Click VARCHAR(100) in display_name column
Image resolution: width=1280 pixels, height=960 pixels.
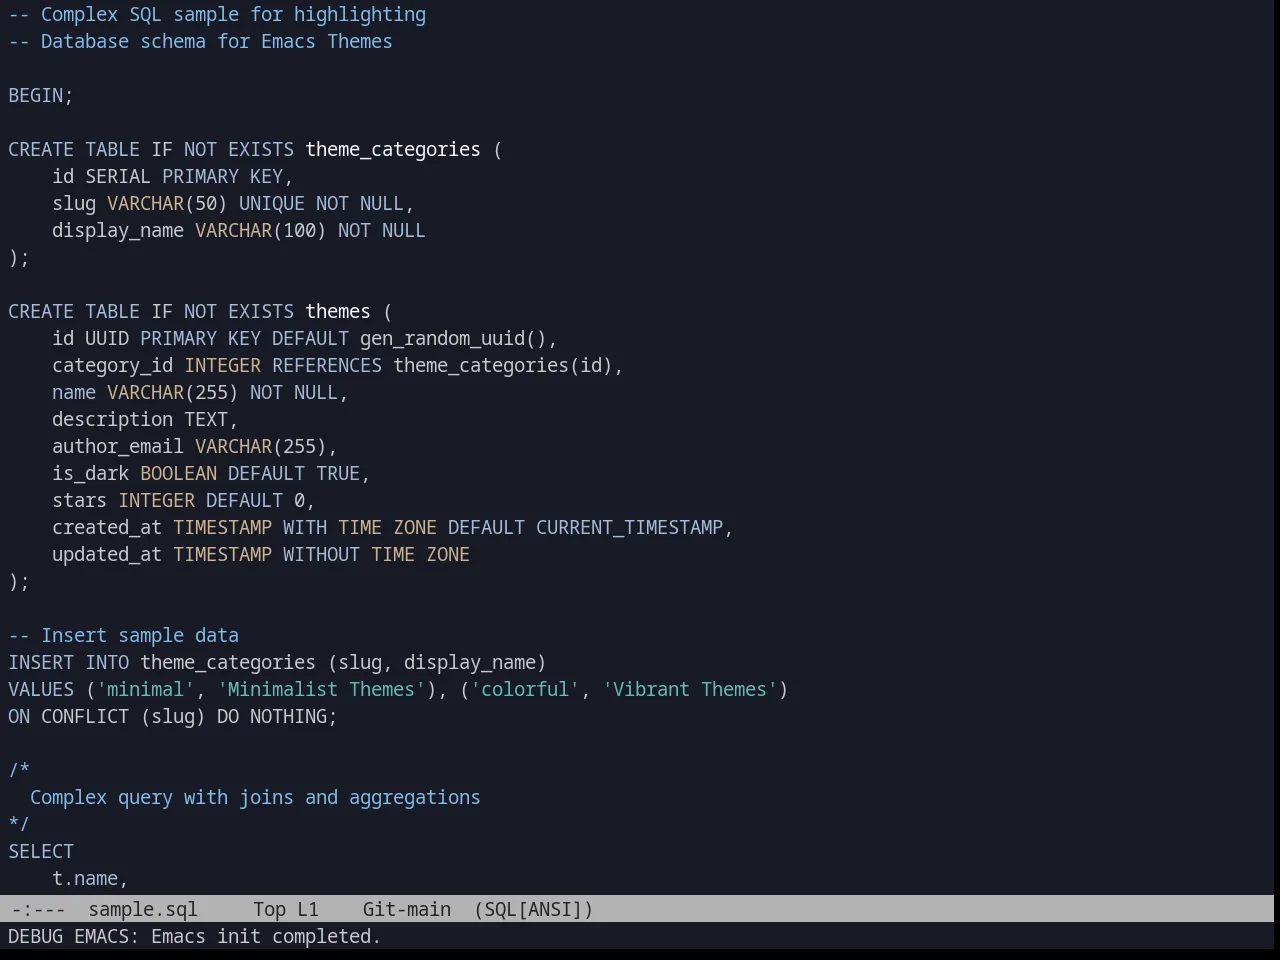click(x=261, y=230)
